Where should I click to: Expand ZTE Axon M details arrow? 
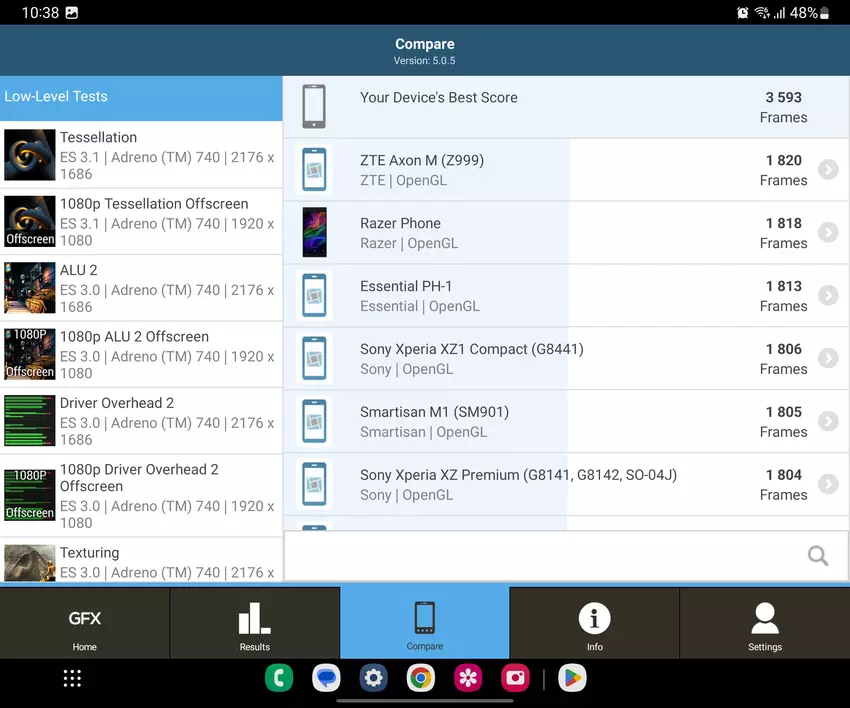[x=827, y=170]
